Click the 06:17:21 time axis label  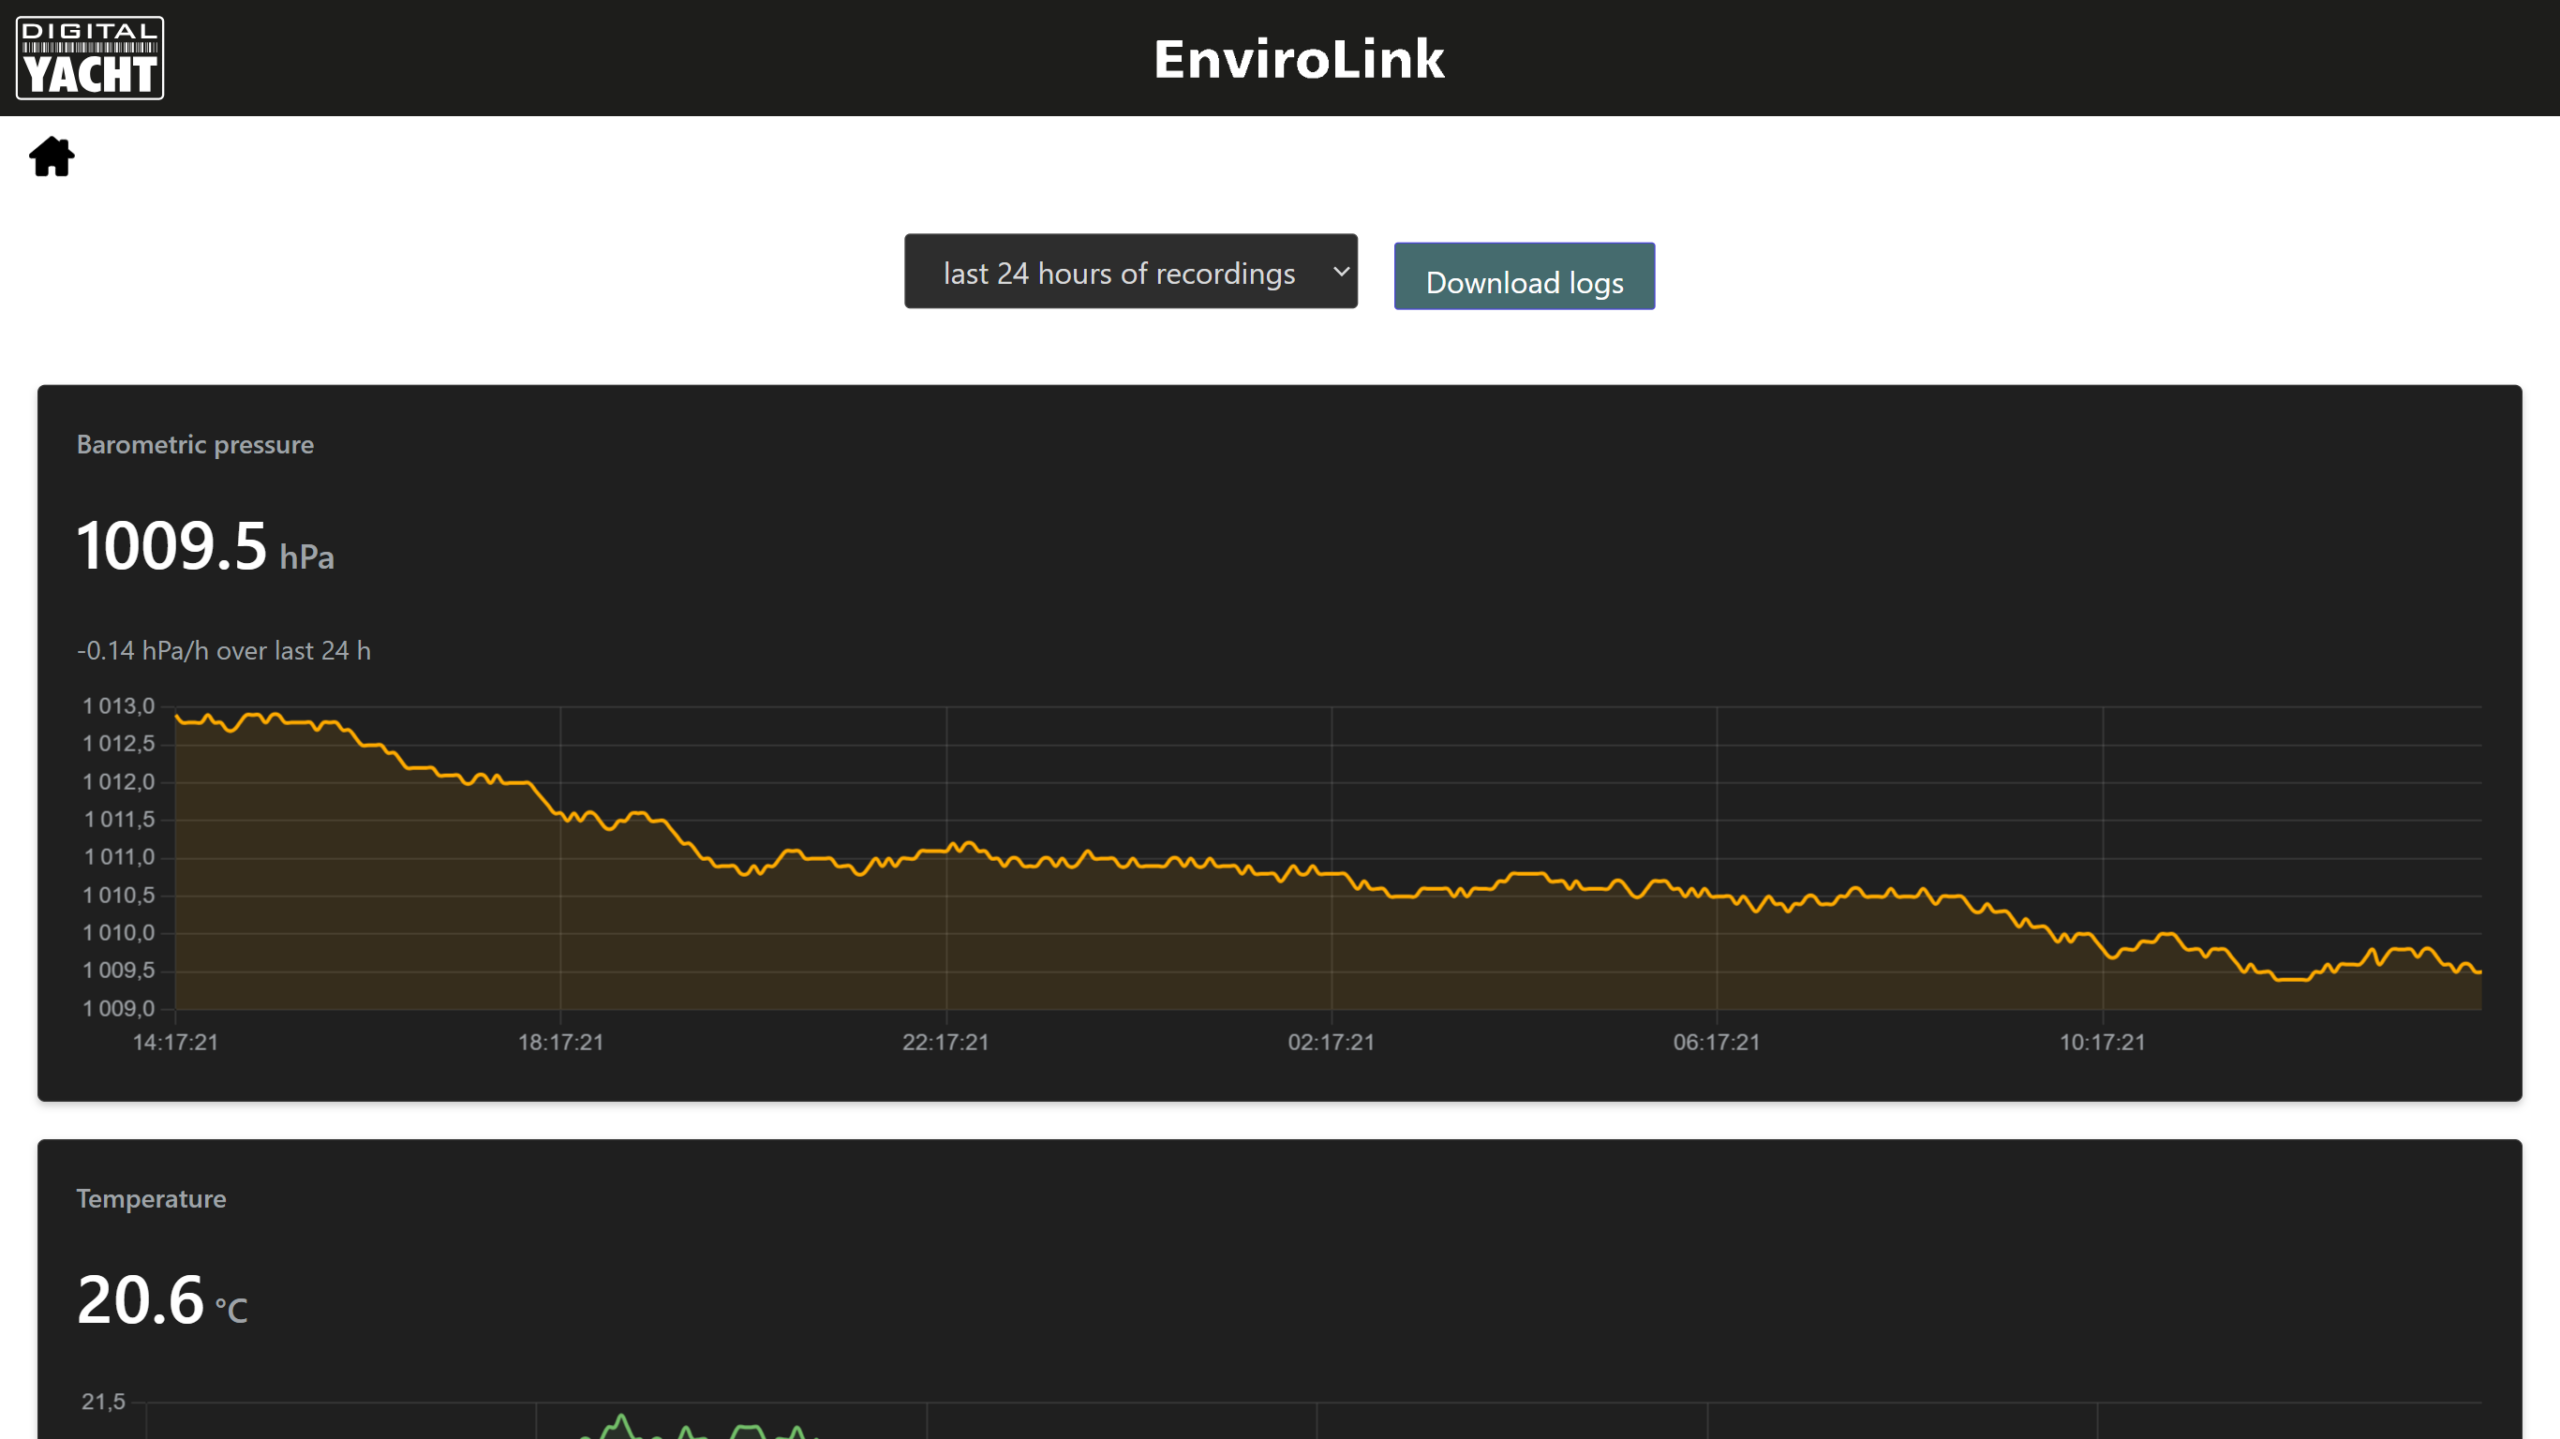coord(1716,1042)
